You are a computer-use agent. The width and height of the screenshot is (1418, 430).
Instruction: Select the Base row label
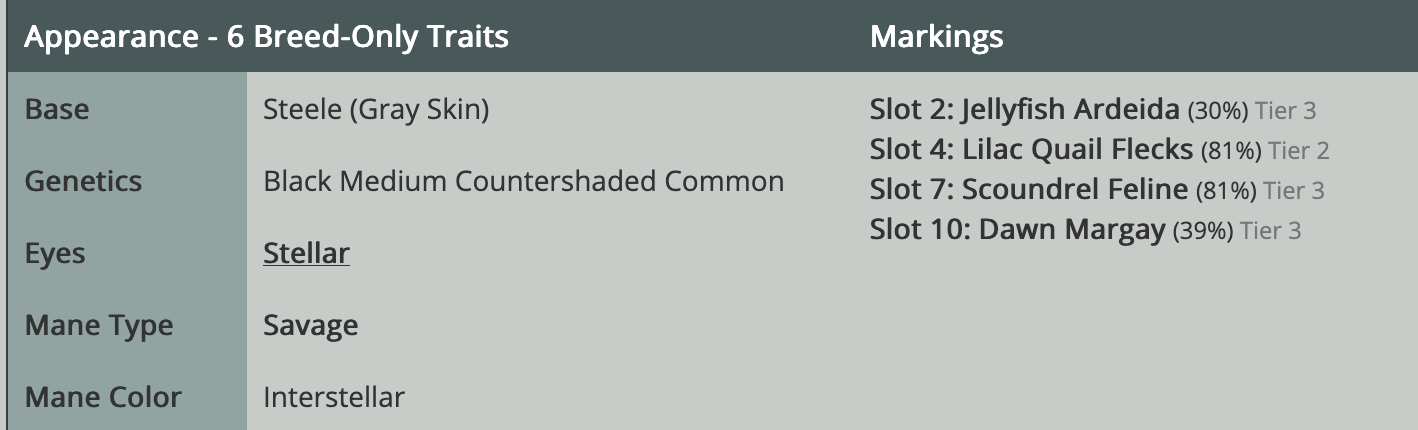[56, 109]
